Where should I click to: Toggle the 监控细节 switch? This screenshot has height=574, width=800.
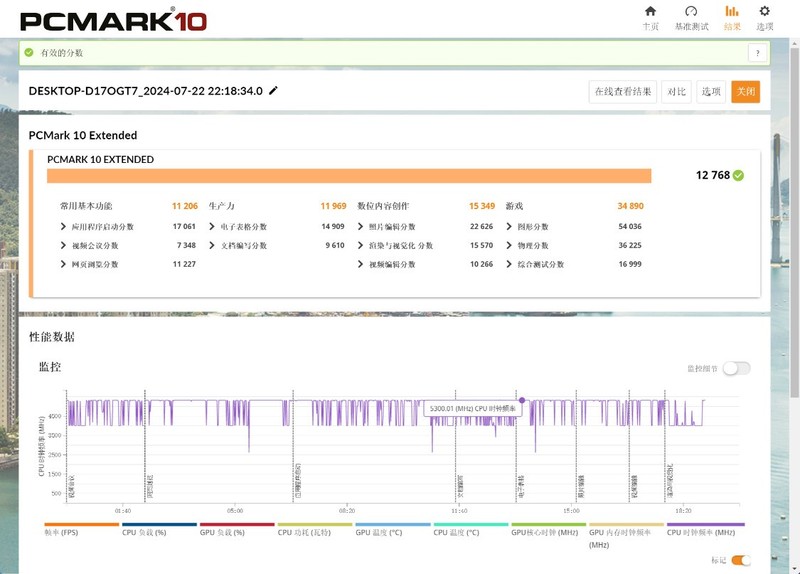pyautogui.click(x=737, y=368)
